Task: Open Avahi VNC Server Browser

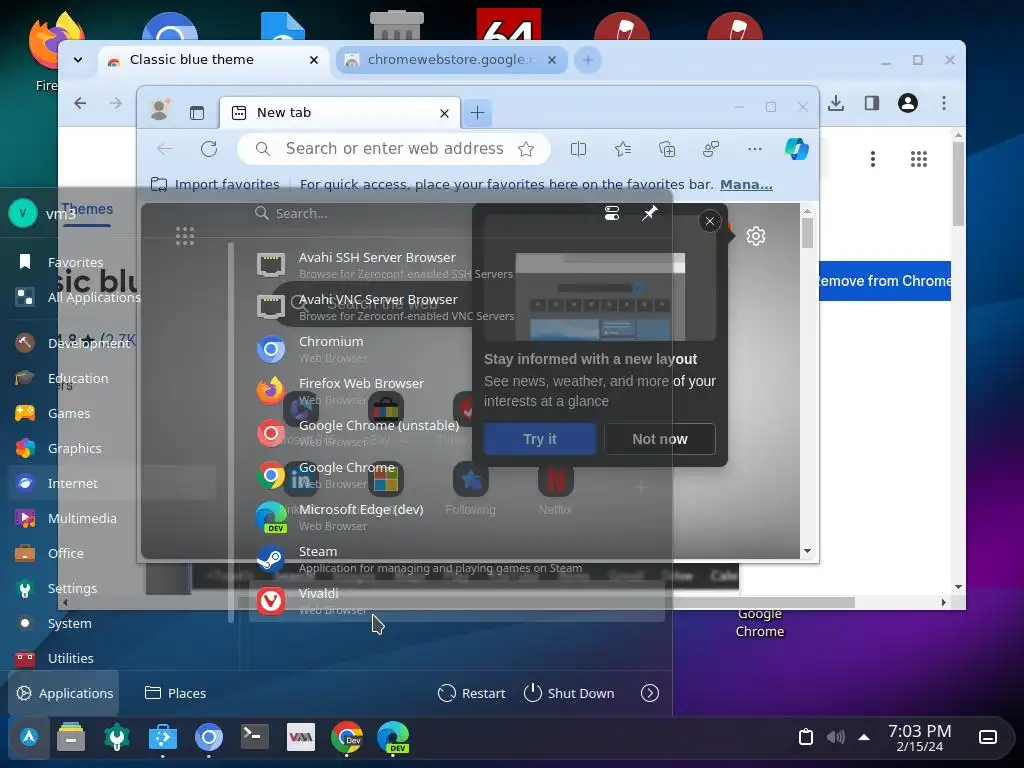Action: pyautogui.click(x=457, y=307)
